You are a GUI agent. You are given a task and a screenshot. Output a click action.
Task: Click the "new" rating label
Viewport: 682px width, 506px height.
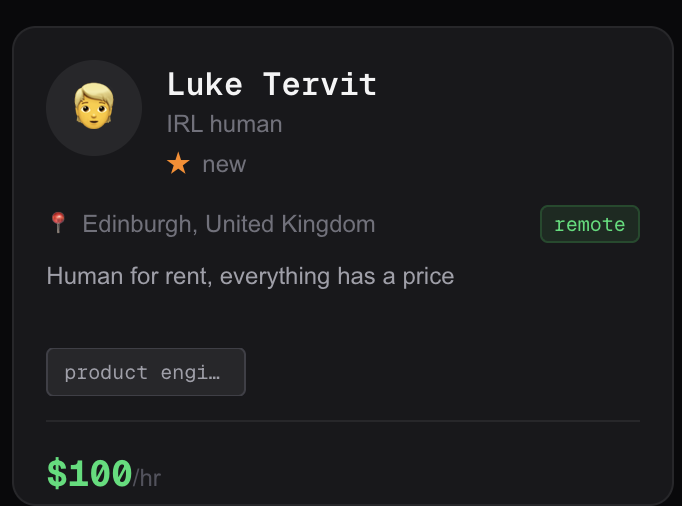(x=224, y=164)
